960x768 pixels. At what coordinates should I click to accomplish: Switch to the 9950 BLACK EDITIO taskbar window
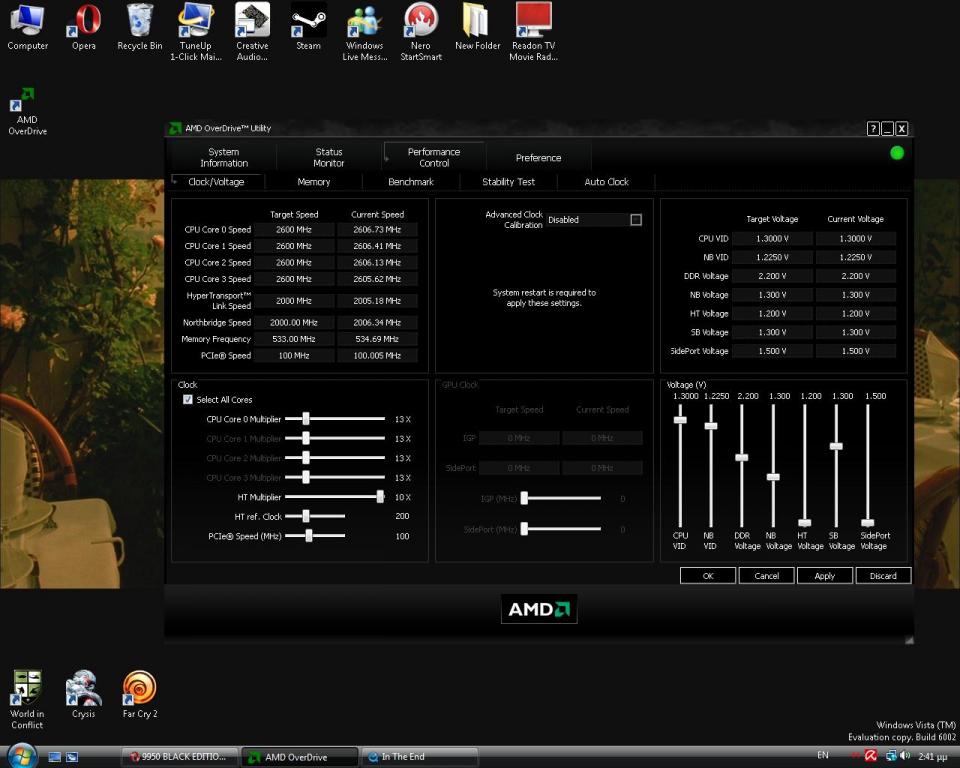coord(180,757)
